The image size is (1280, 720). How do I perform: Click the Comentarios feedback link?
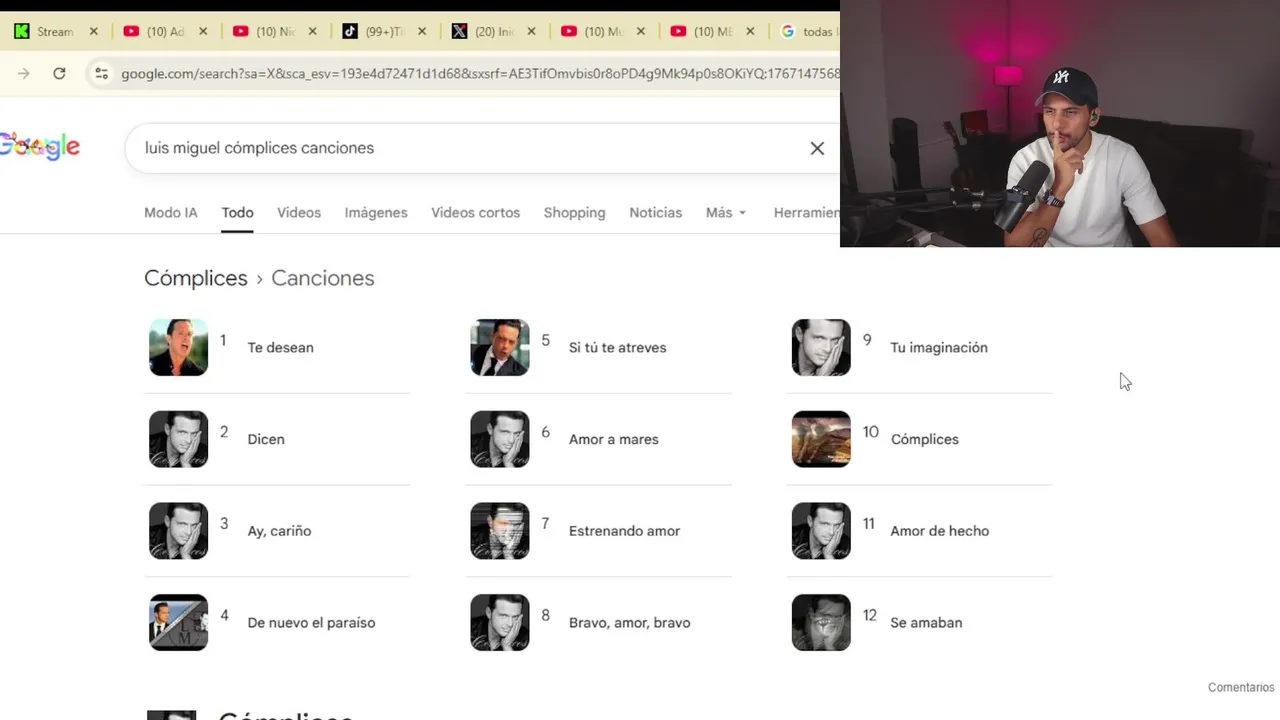[x=1241, y=688]
